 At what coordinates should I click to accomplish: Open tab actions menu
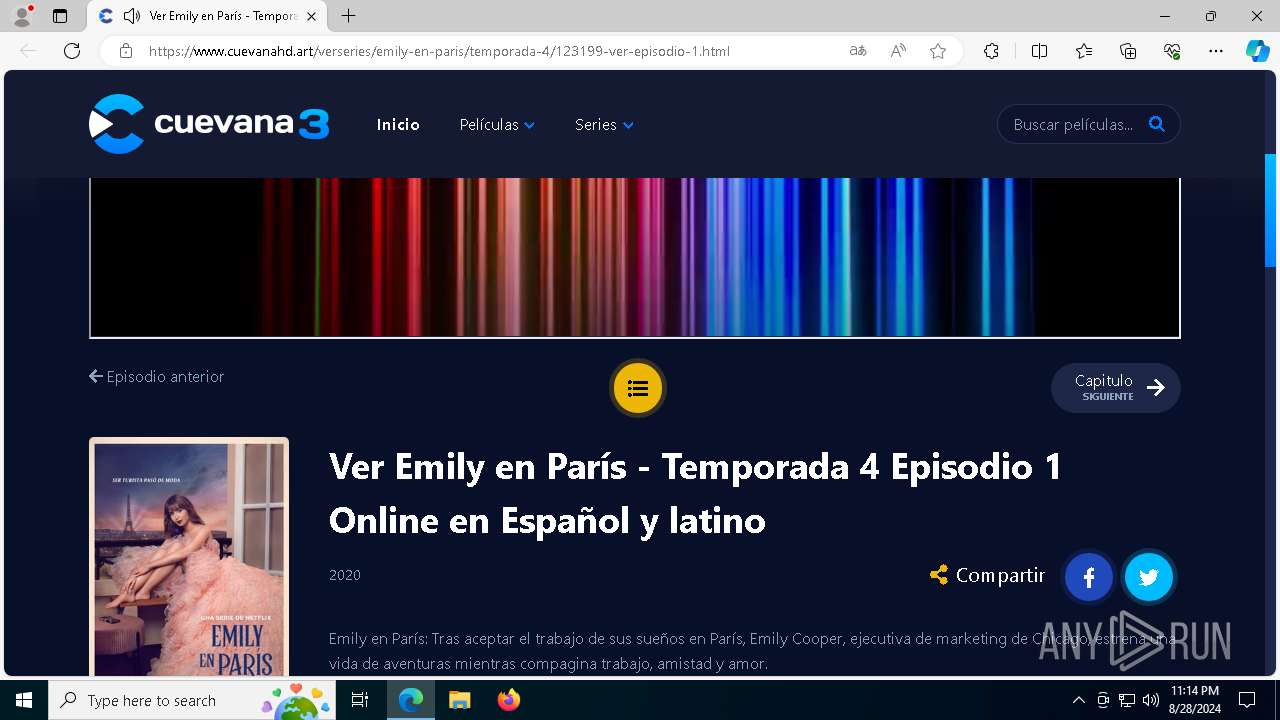point(60,16)
